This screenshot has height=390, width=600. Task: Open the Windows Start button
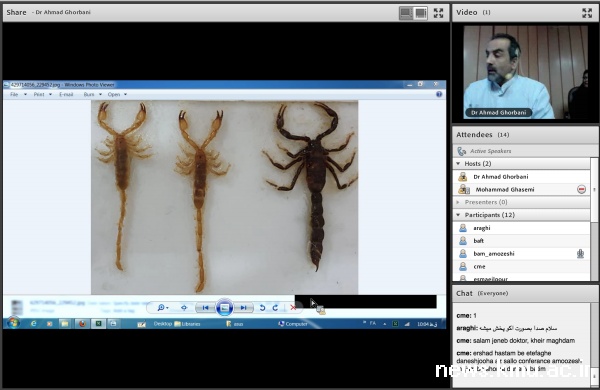coord(13,323)
